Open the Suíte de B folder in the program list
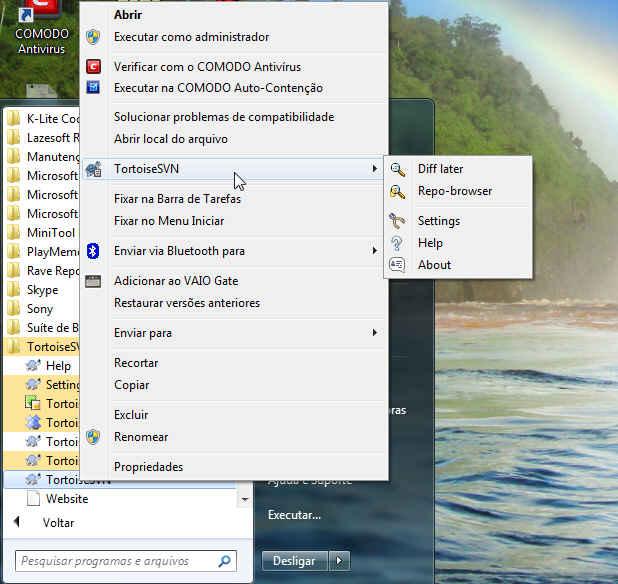This screenshot has height=584, width=618. (43, 327)
